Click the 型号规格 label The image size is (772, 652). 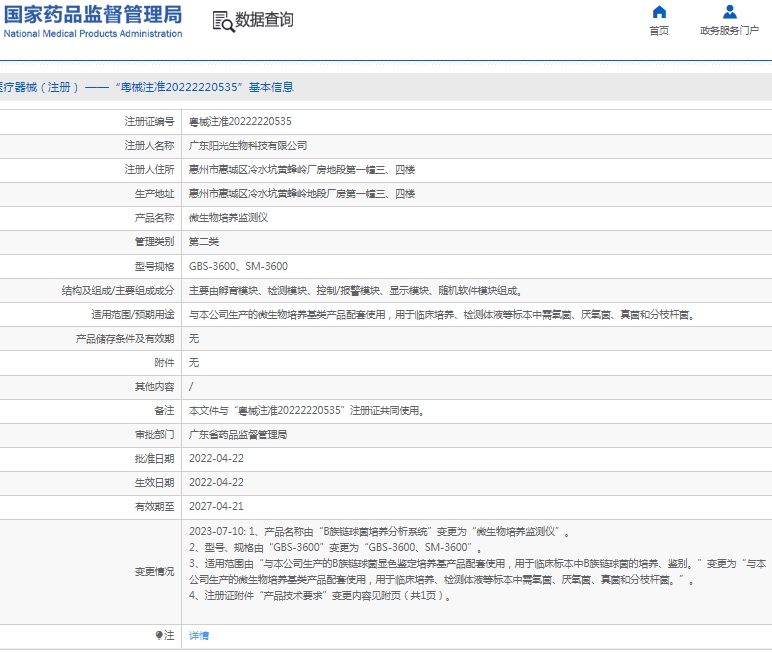point(155,266)
